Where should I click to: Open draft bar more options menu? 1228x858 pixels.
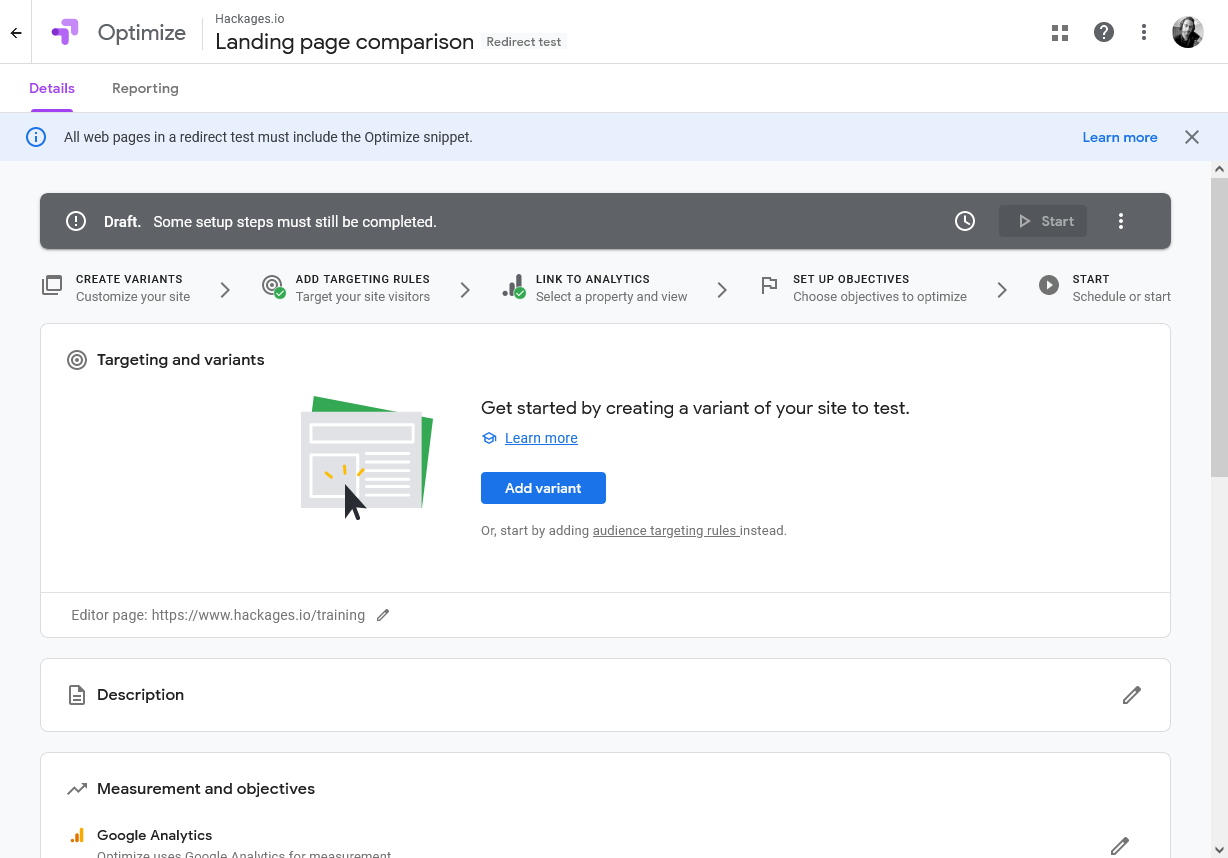point(1121,221)
